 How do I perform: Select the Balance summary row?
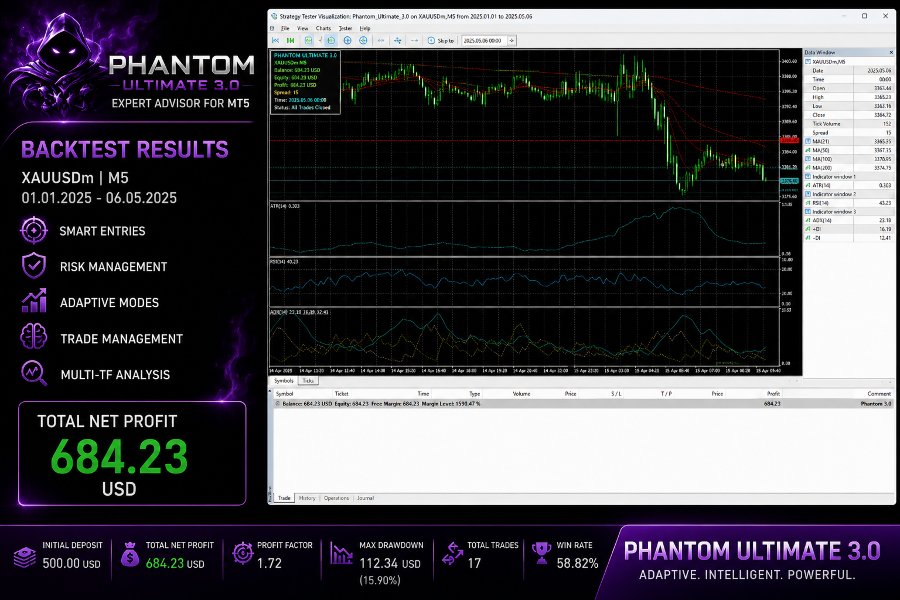(583, 404)
